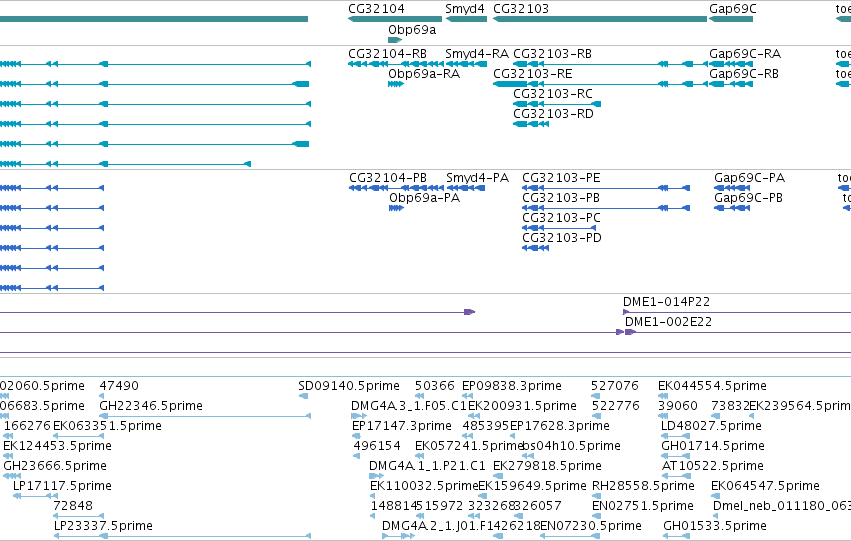Select EST GH22346.5prime
The height and width of the screenshot is (541, 851).
click(151, 406)
